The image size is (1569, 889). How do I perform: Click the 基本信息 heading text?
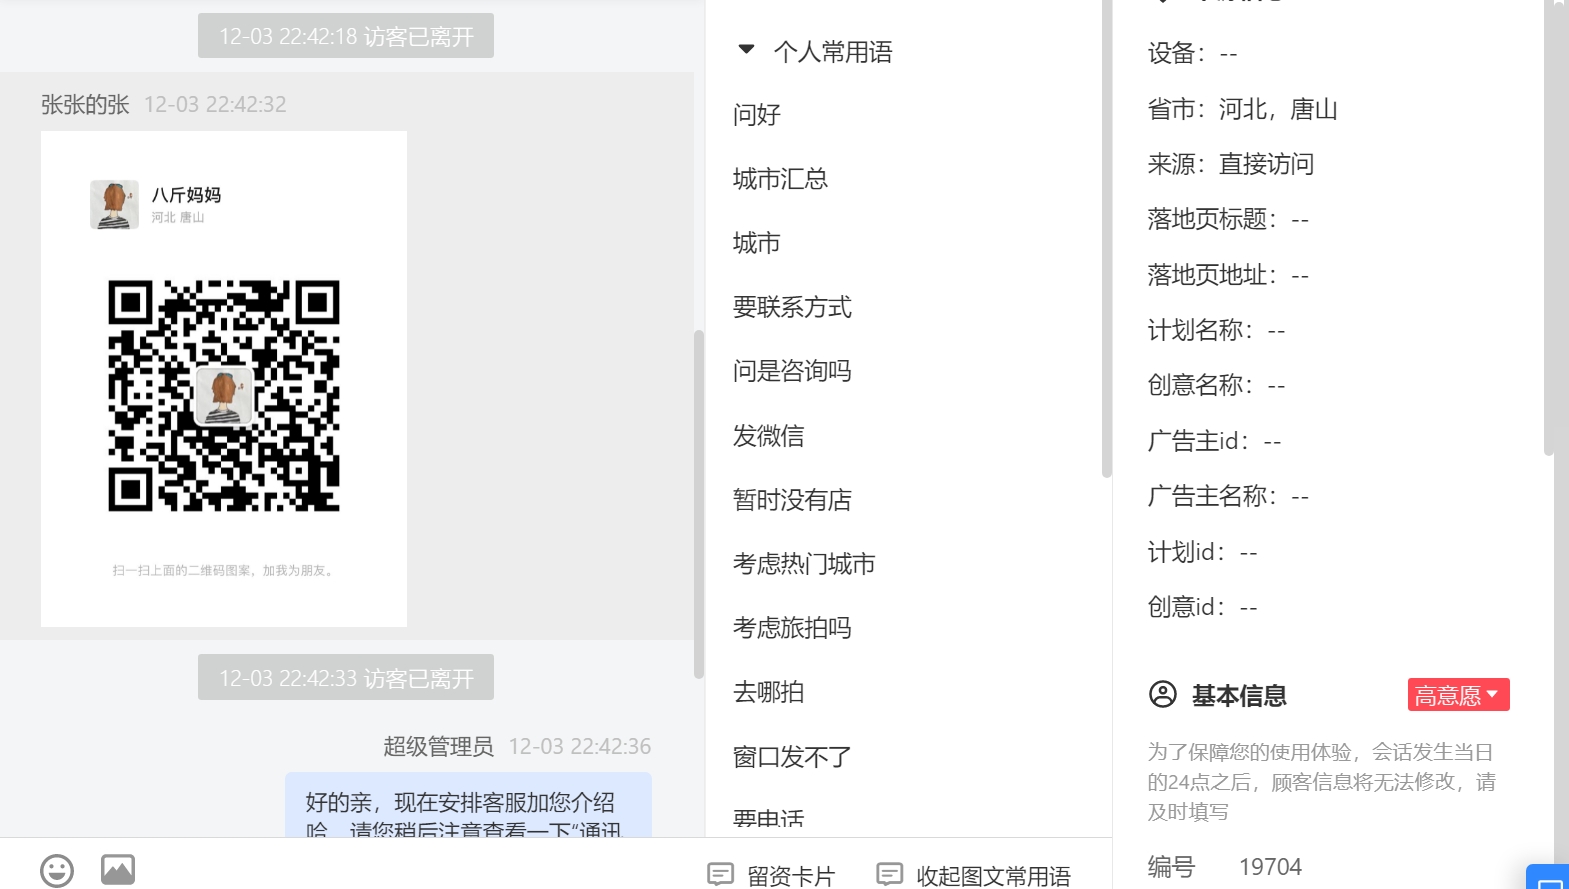[1239, 695]
